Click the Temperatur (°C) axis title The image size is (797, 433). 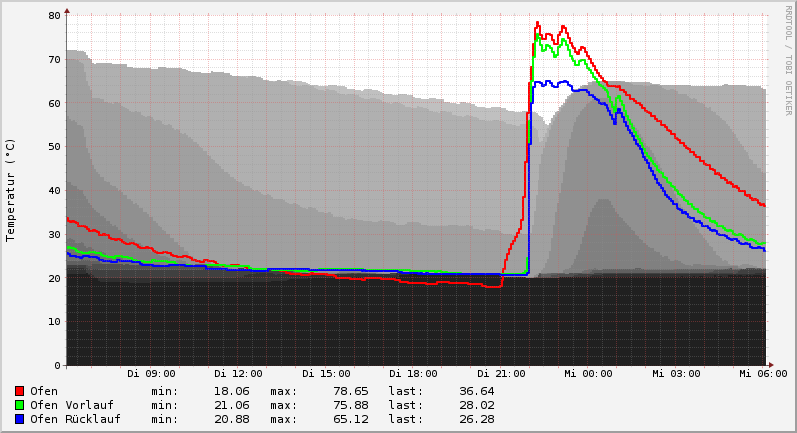click(11, 190)
